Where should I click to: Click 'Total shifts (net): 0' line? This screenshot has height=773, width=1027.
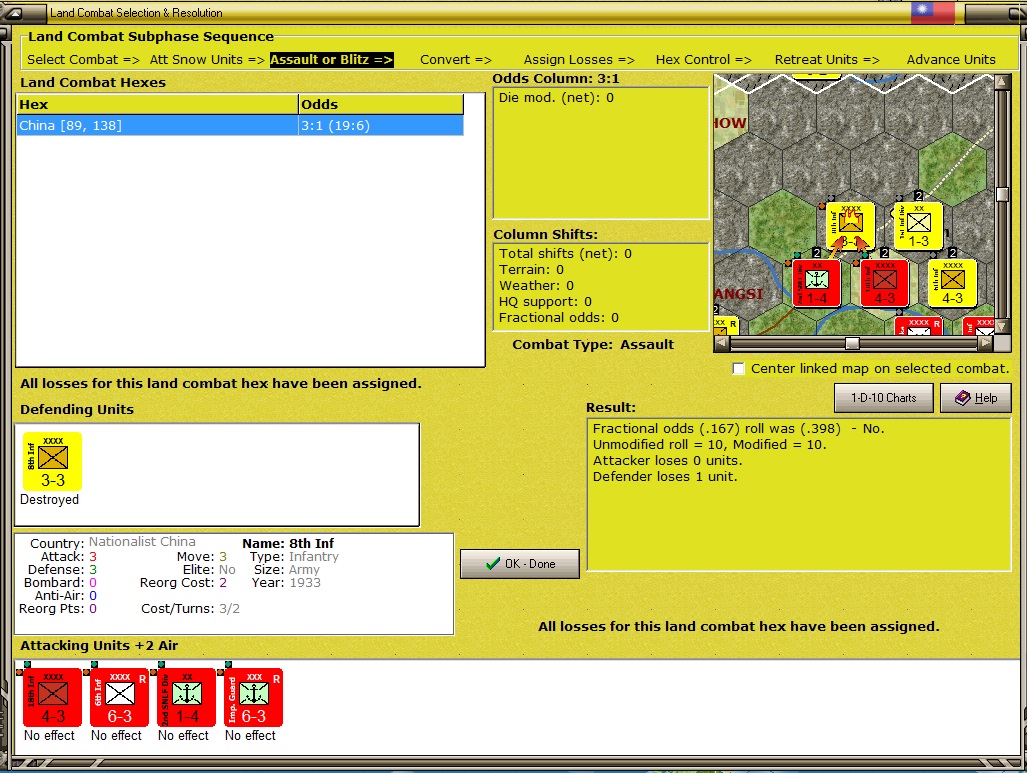click(x=565, y=254)
